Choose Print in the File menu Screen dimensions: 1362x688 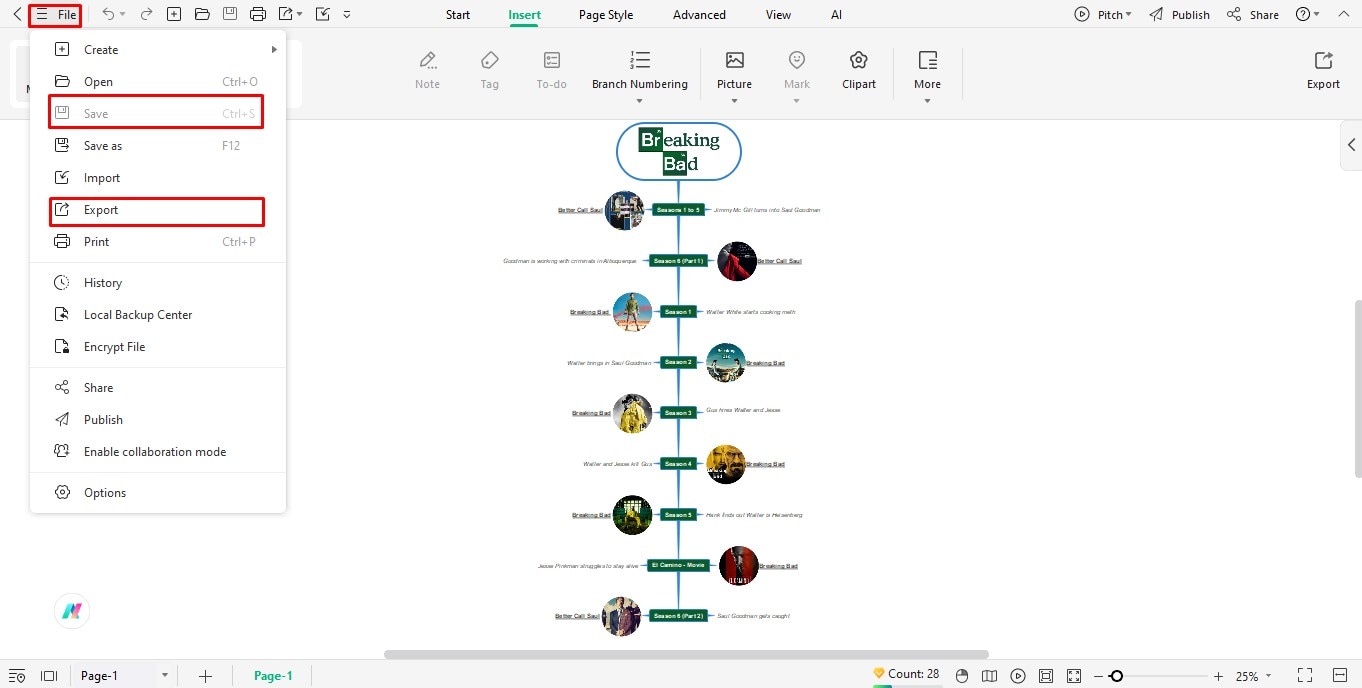click(158, 242)
